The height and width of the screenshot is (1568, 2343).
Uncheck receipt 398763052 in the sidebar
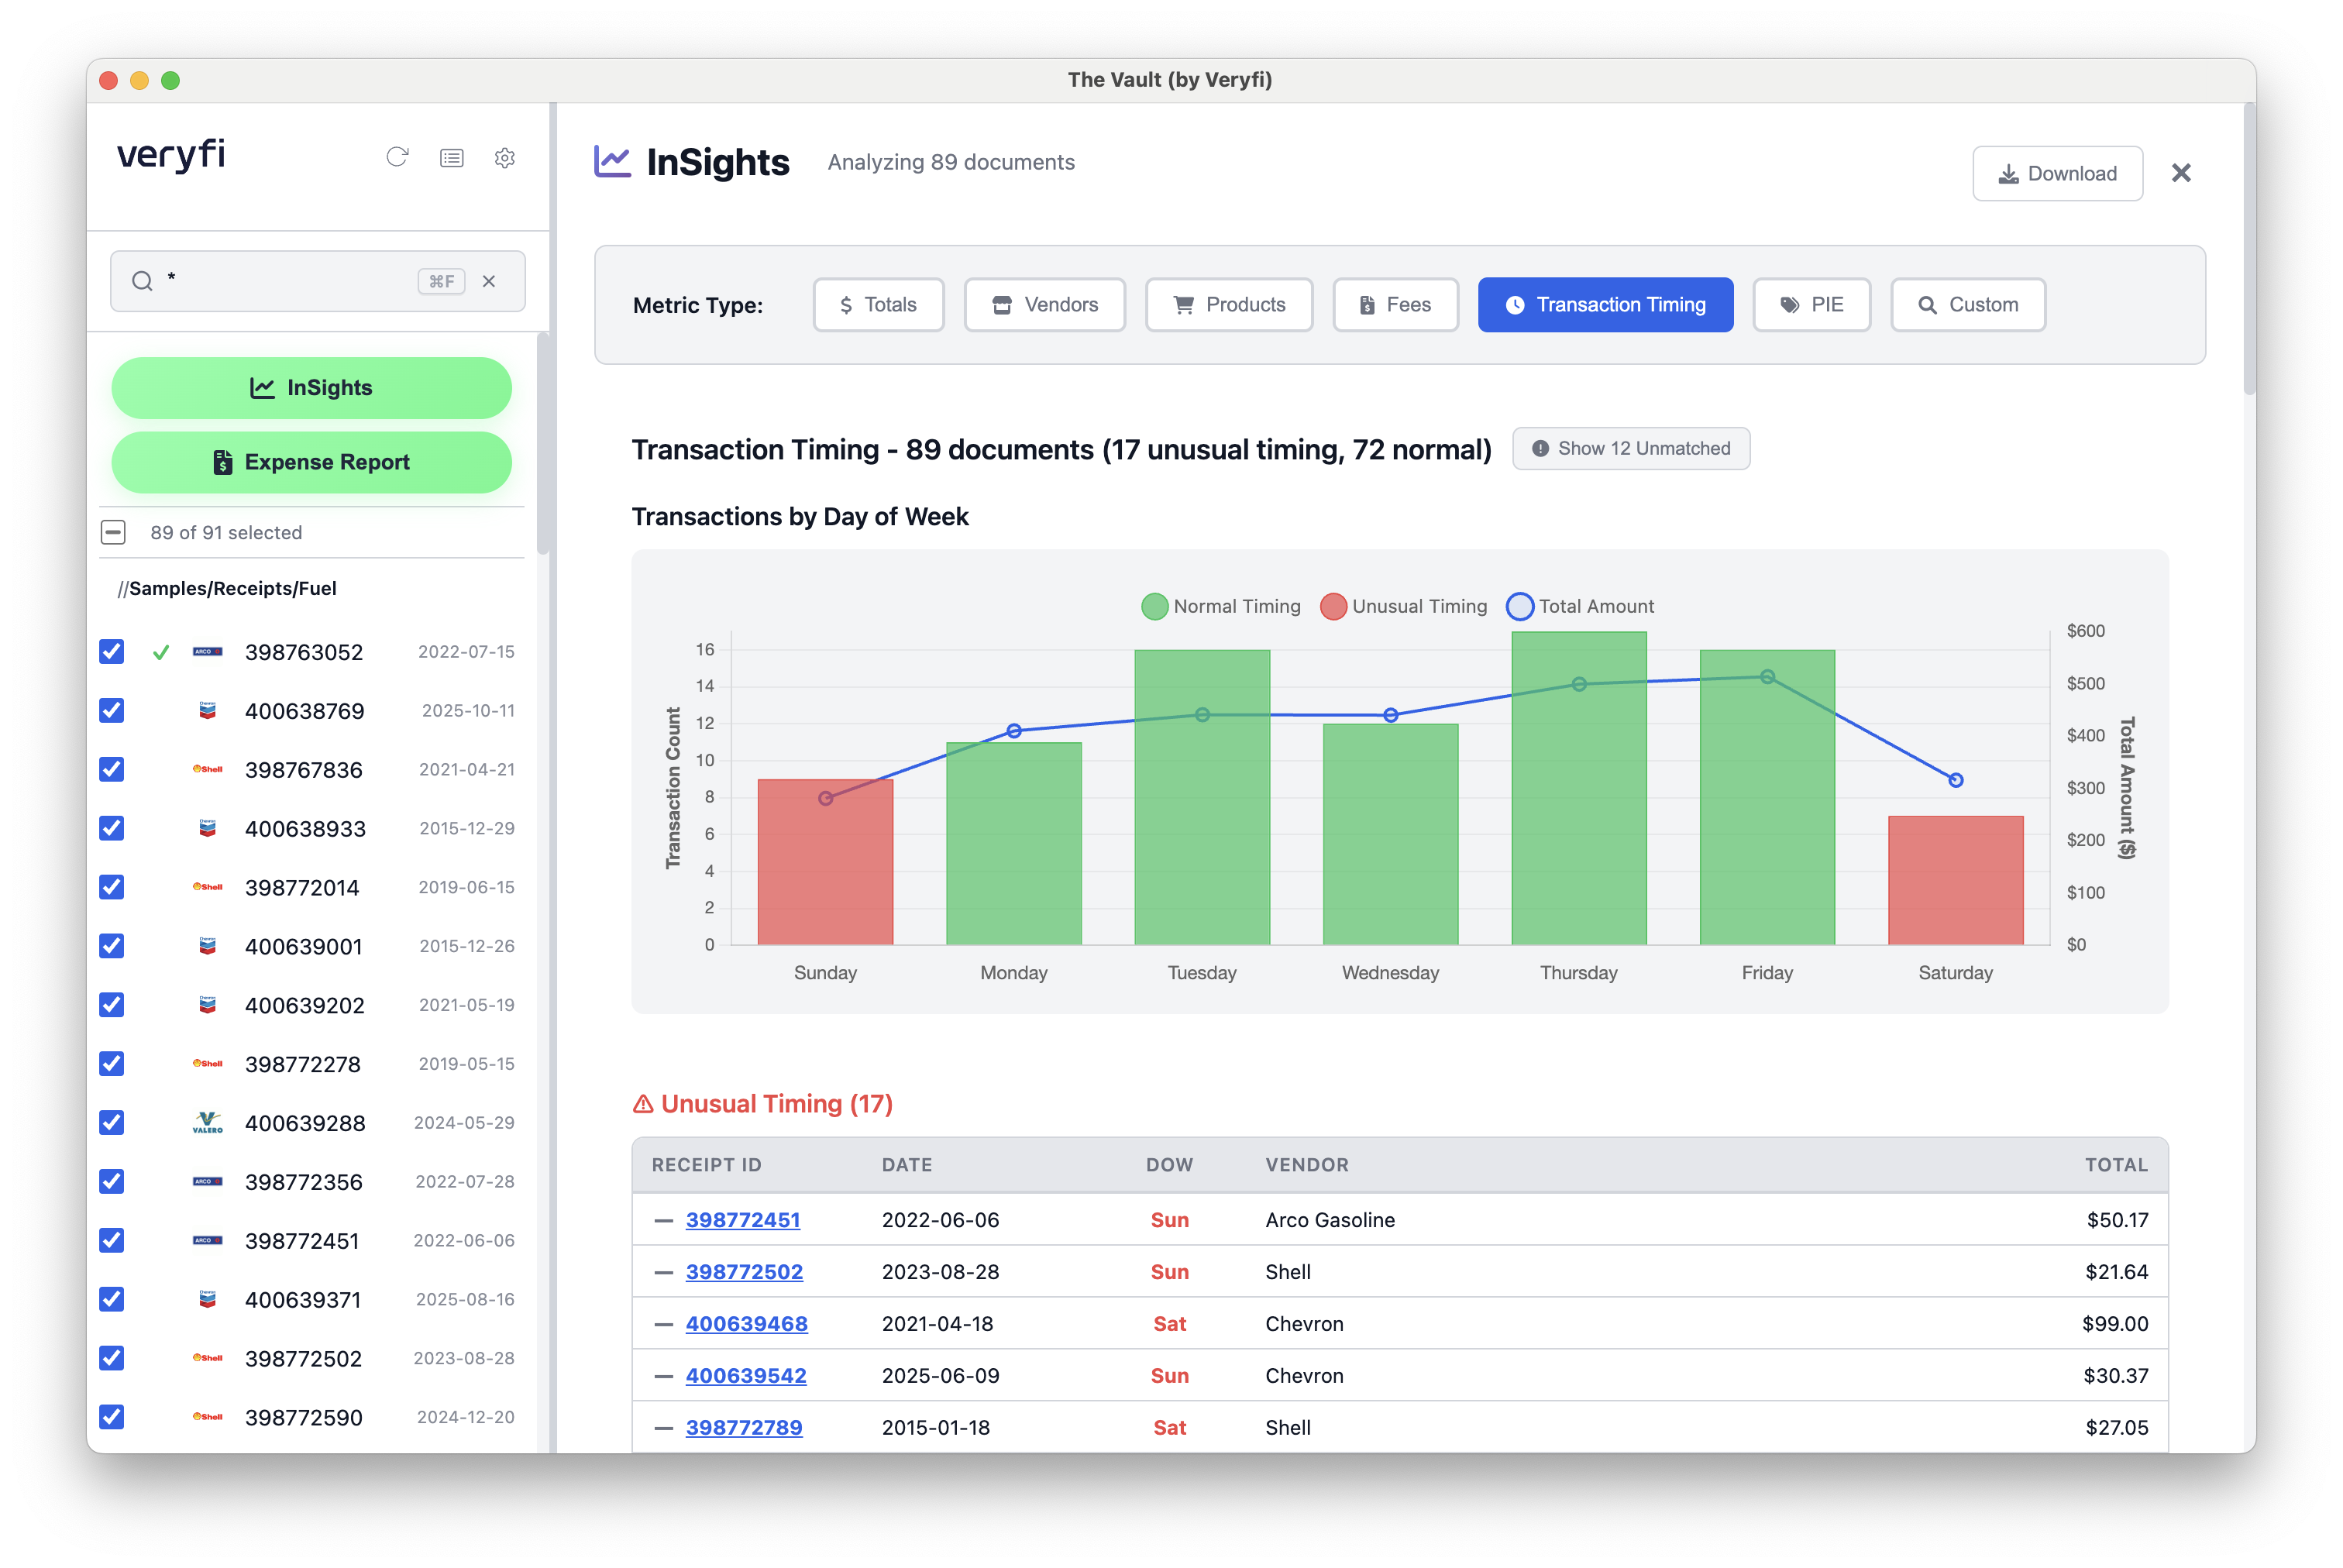pyautogui.click(x=112, y=652)
